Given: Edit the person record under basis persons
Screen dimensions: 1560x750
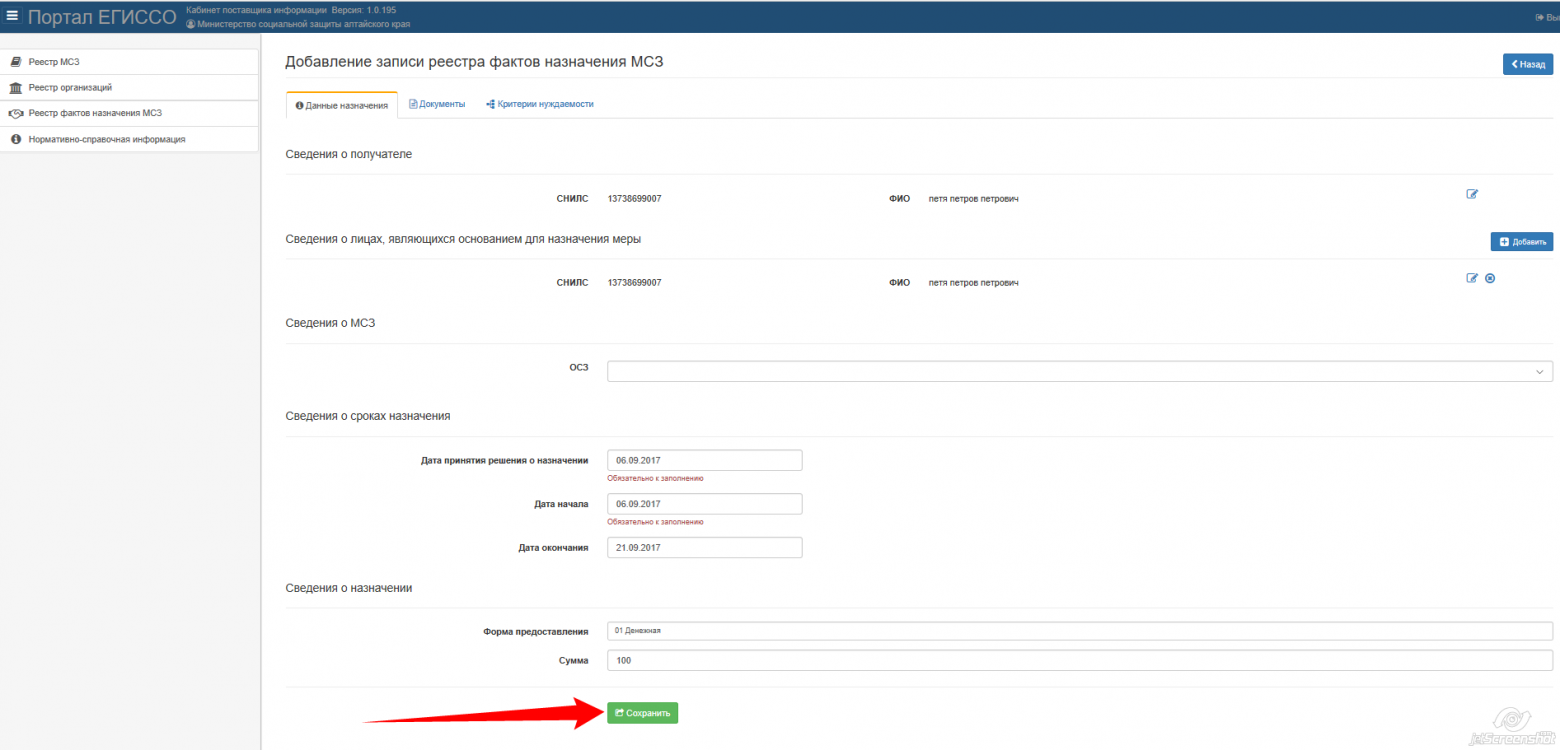Looking at the screenshot, I should click(1472, 278).
